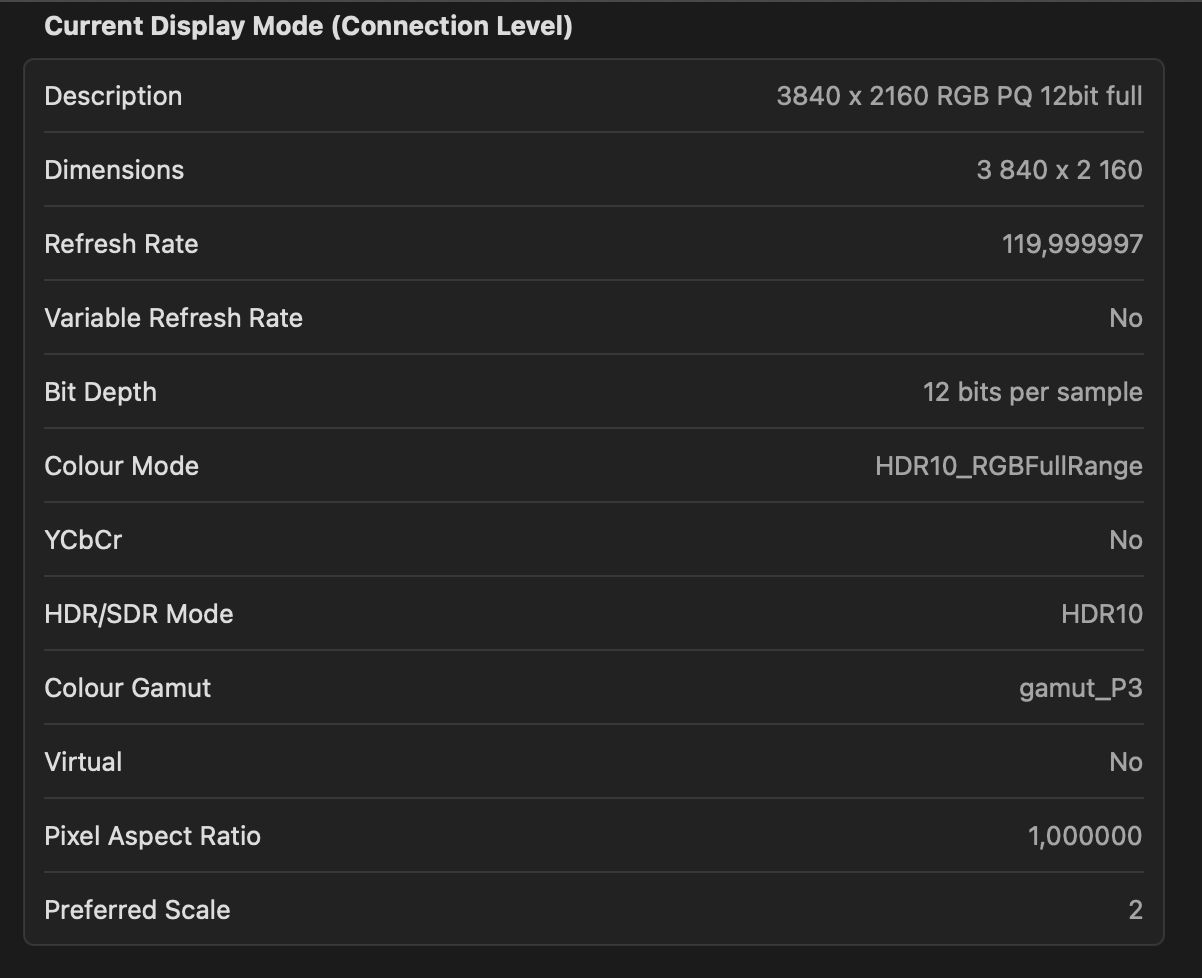Select the 'No' value in Virtual row
This screenshot has height=978, width=1202.
click(x=1126, y=762)
